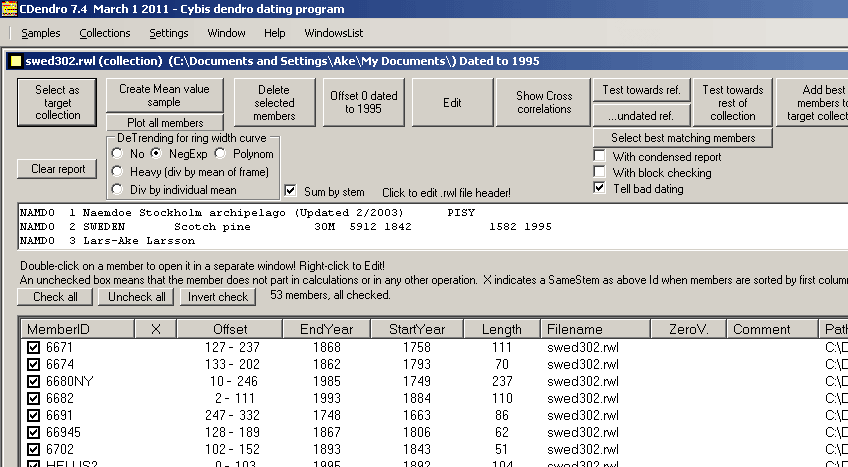Sort by MemberID column header
This screenshot has width=848, height=467.
click(x=77, y=329)
